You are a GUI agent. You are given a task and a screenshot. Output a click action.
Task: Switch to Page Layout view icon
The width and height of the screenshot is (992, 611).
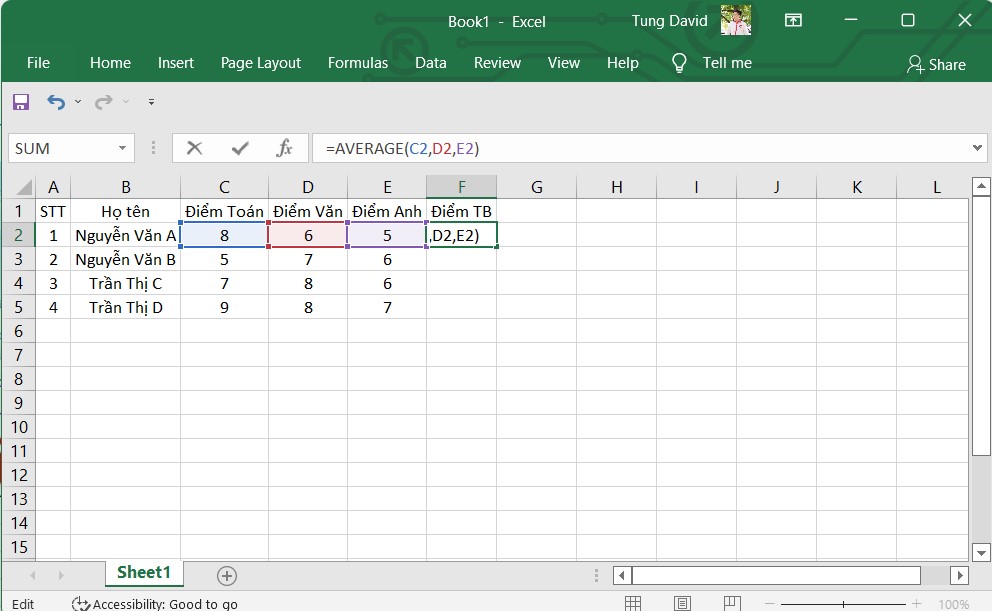pyautogui.click(x=682, y=604)
